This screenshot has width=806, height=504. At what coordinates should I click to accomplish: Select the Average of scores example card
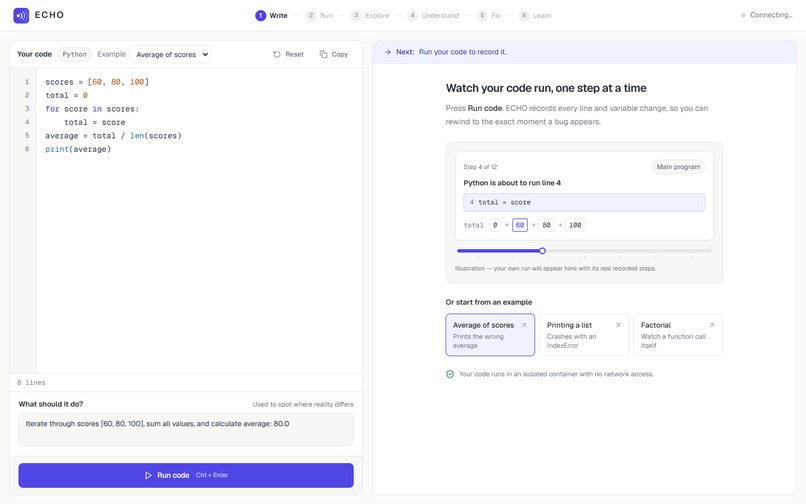point(490,335)
